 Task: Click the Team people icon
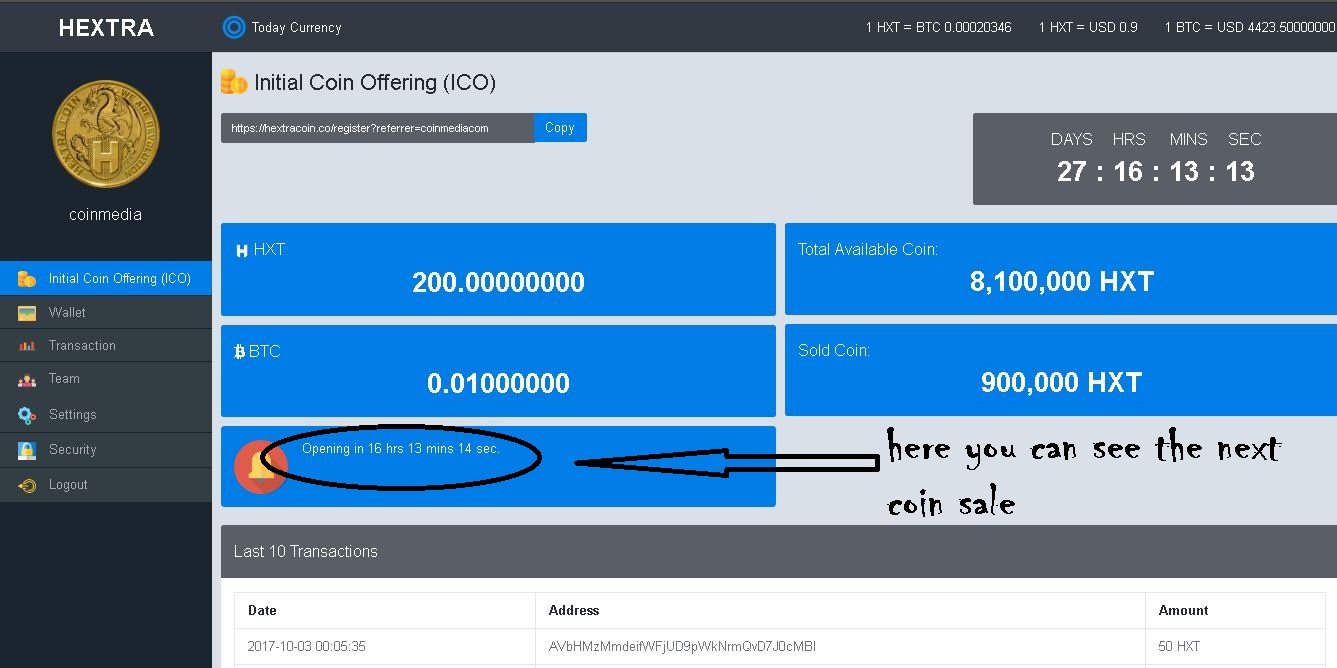27,379
